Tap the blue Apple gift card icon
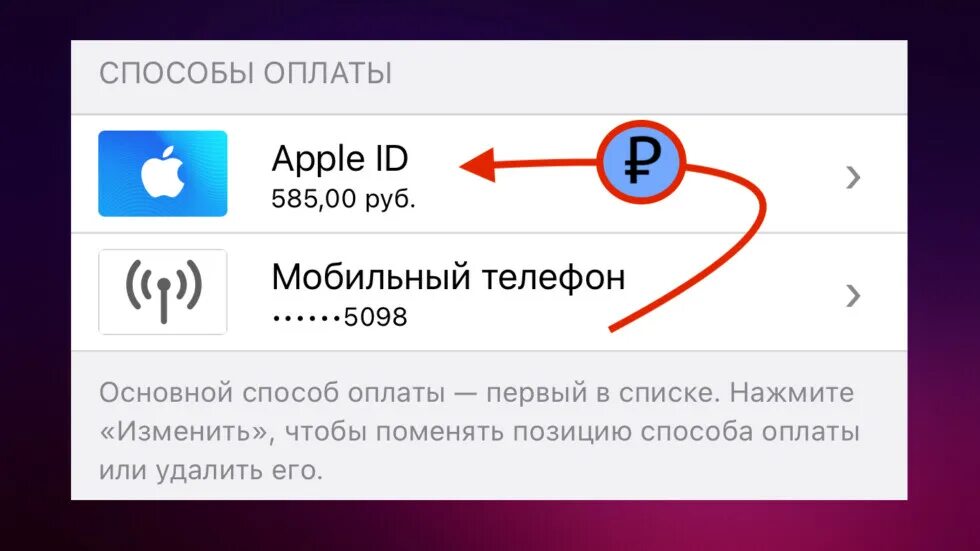 [x=162, y=173]
